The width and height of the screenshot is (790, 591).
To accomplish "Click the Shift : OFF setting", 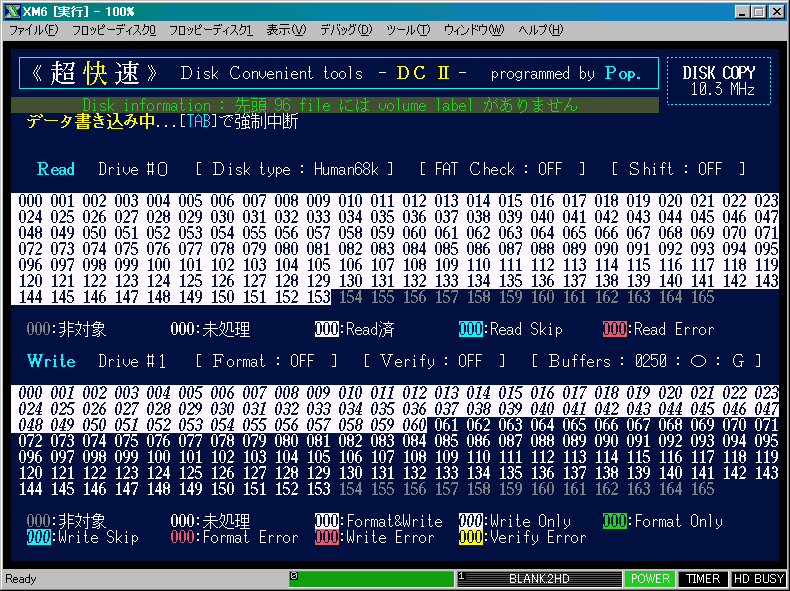I will coord(678,169).
